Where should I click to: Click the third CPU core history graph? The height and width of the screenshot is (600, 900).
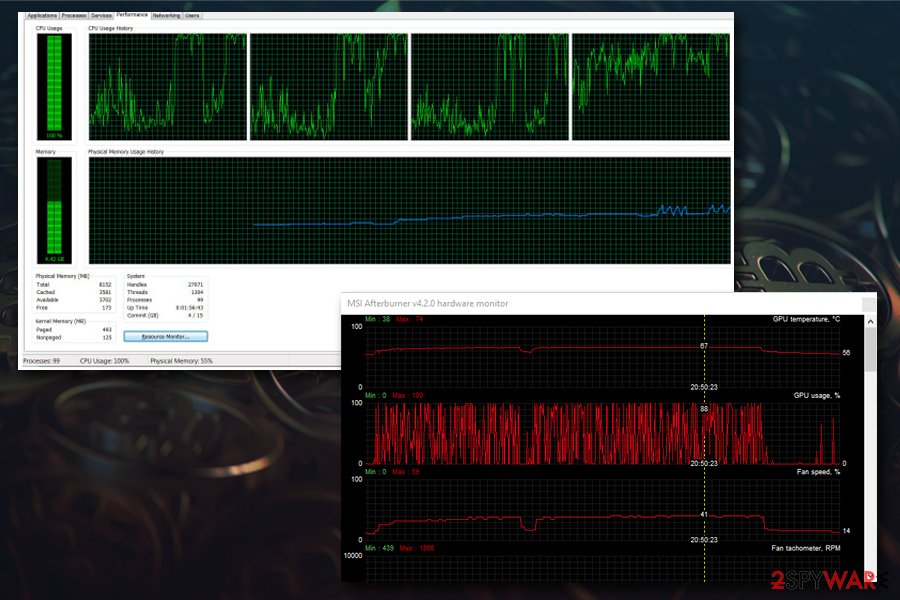[x=490, y=87]
